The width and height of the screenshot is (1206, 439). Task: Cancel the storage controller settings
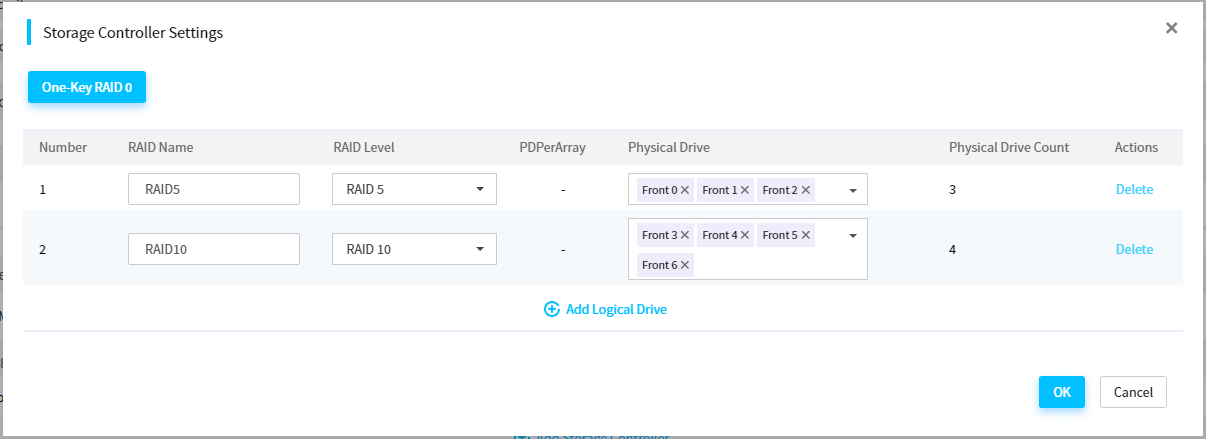pos(1133,392)
